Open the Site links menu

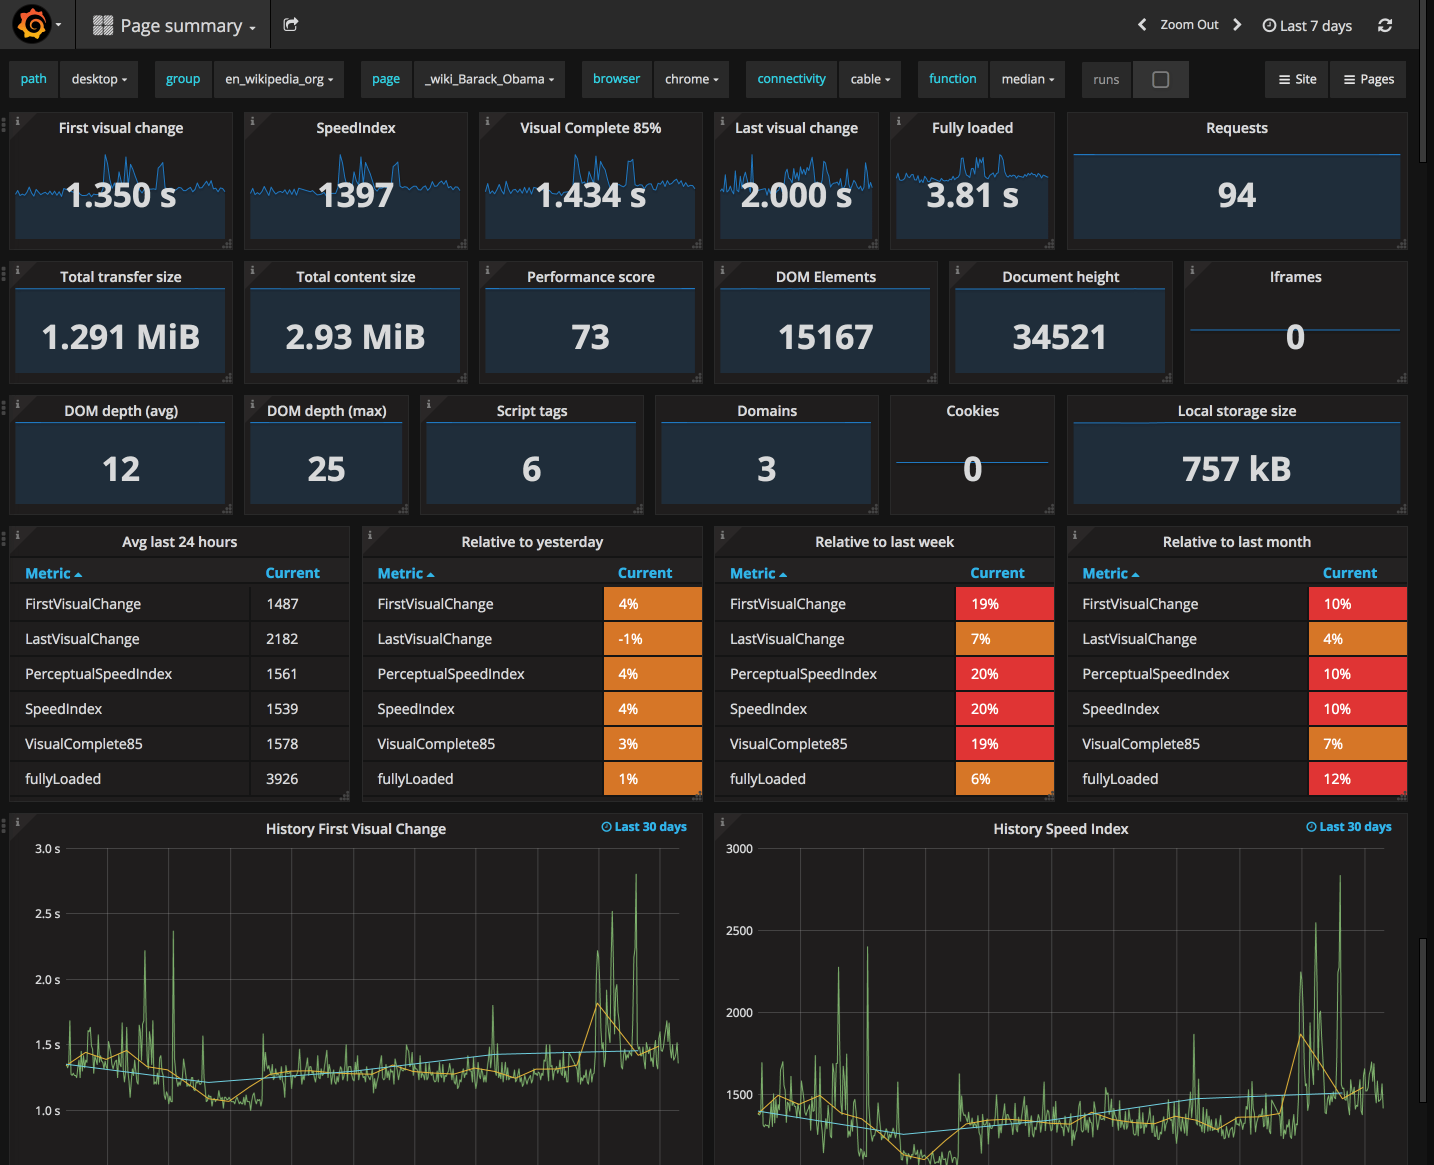click(1297, 79)
